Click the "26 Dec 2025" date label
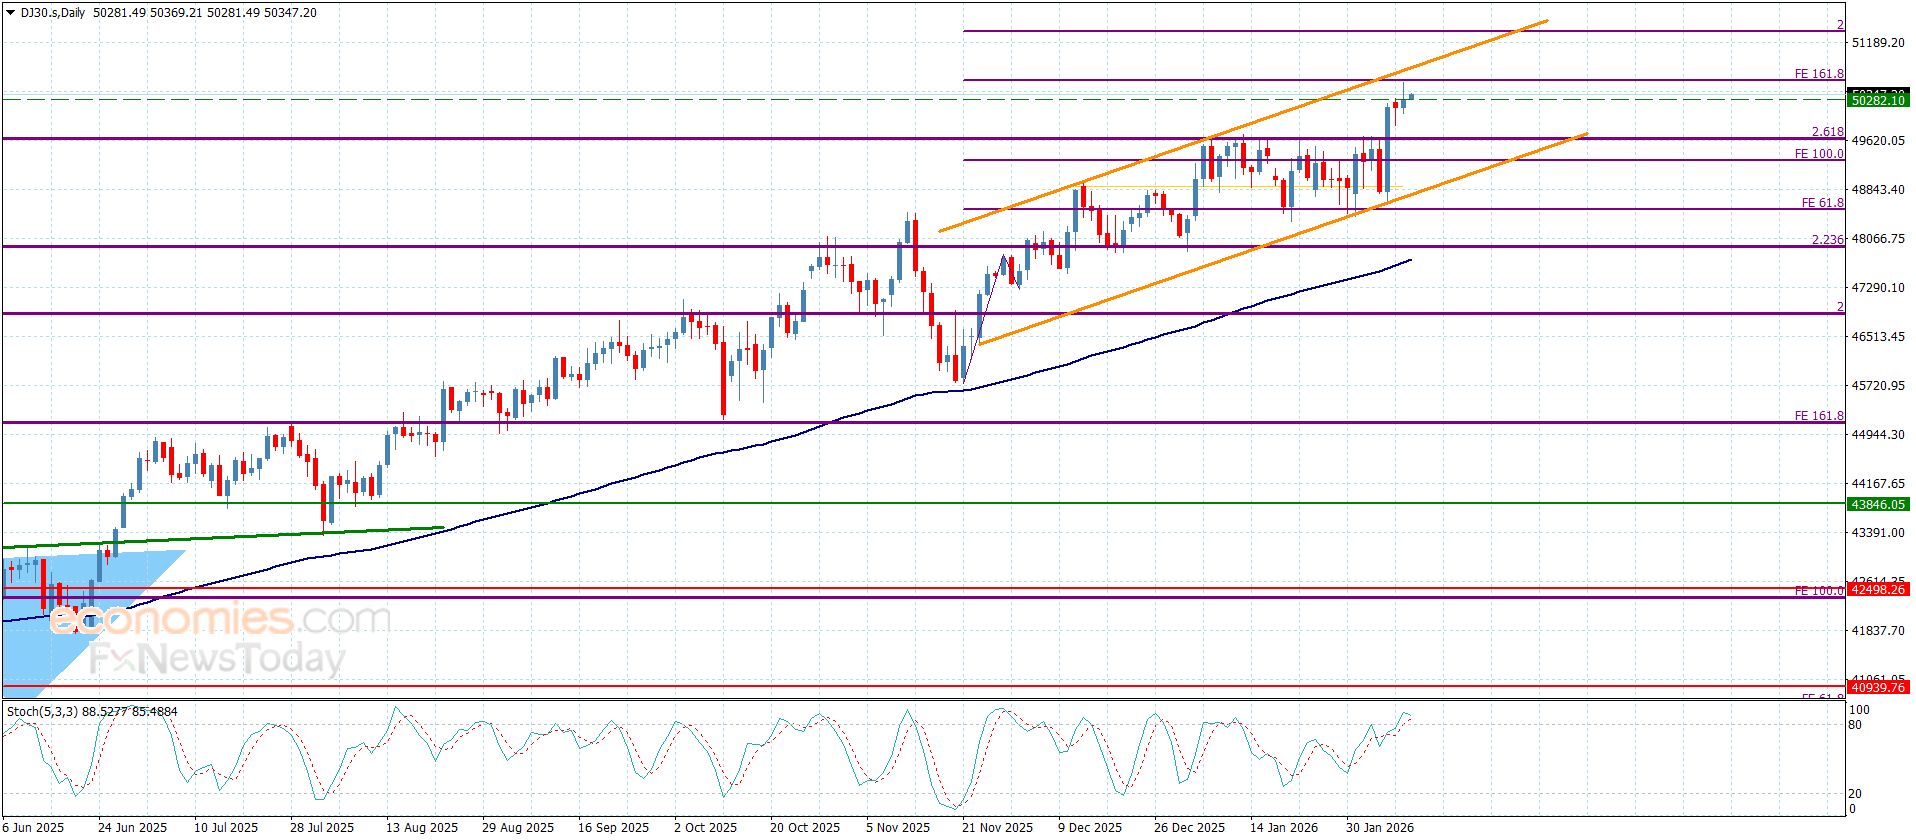The image size is (1916, 840). pyautogui.click(x=1189, y=828)
